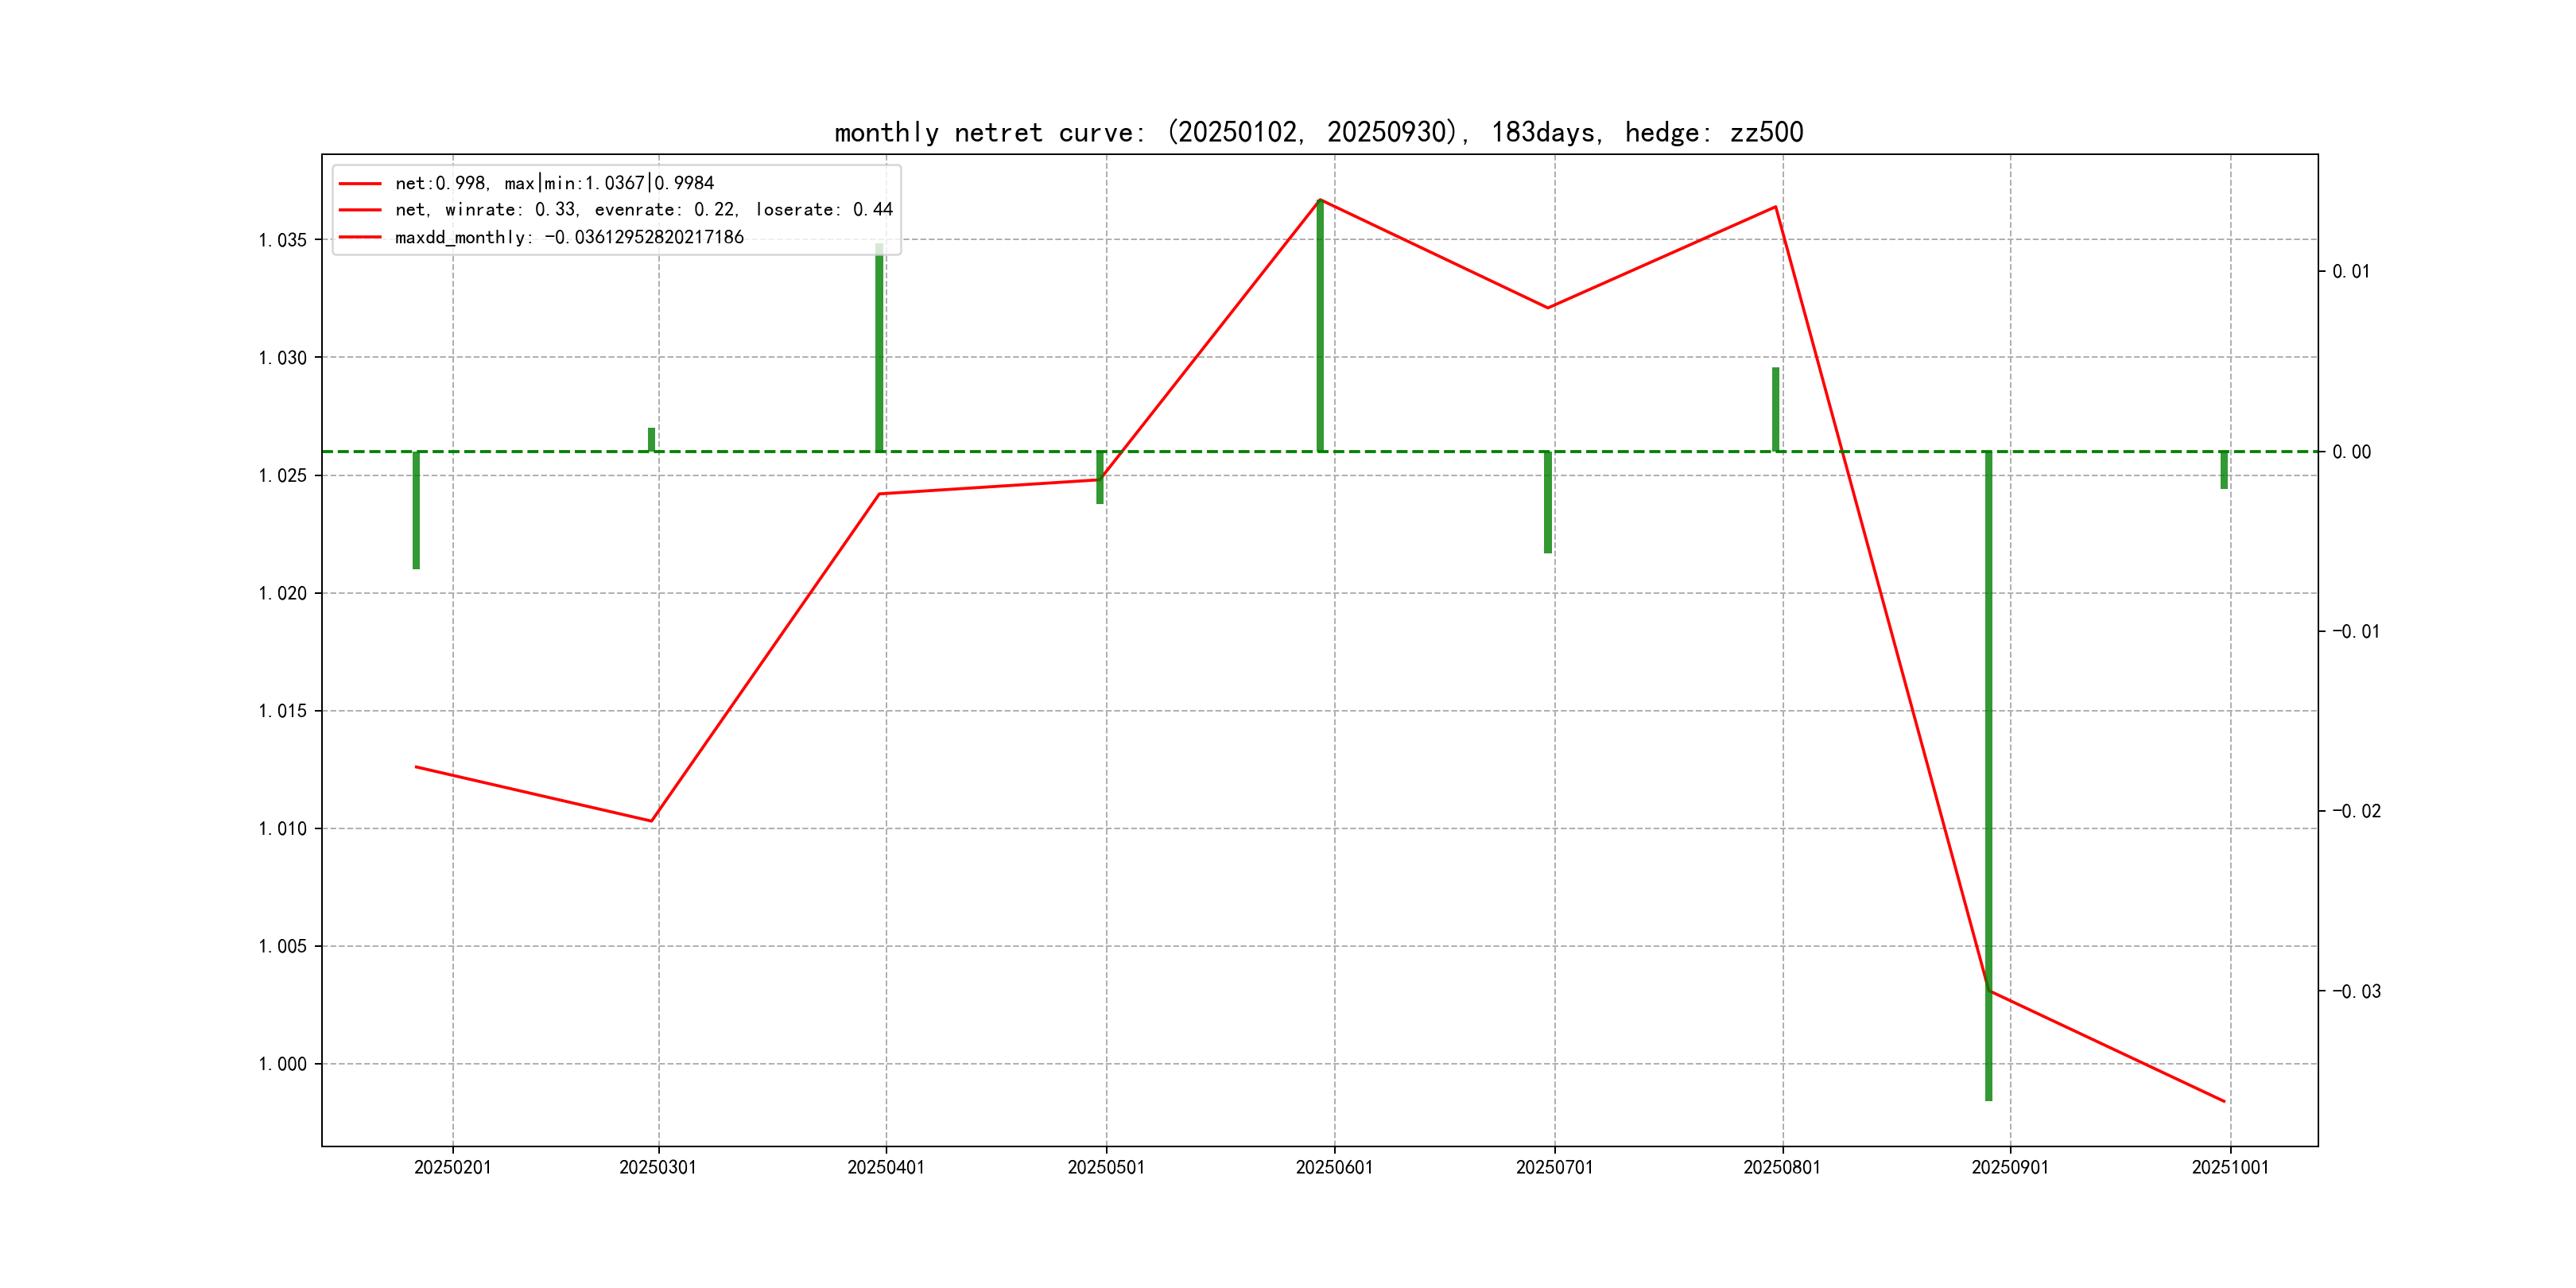Click the 0.00 right axis label

coord(2351,452)
